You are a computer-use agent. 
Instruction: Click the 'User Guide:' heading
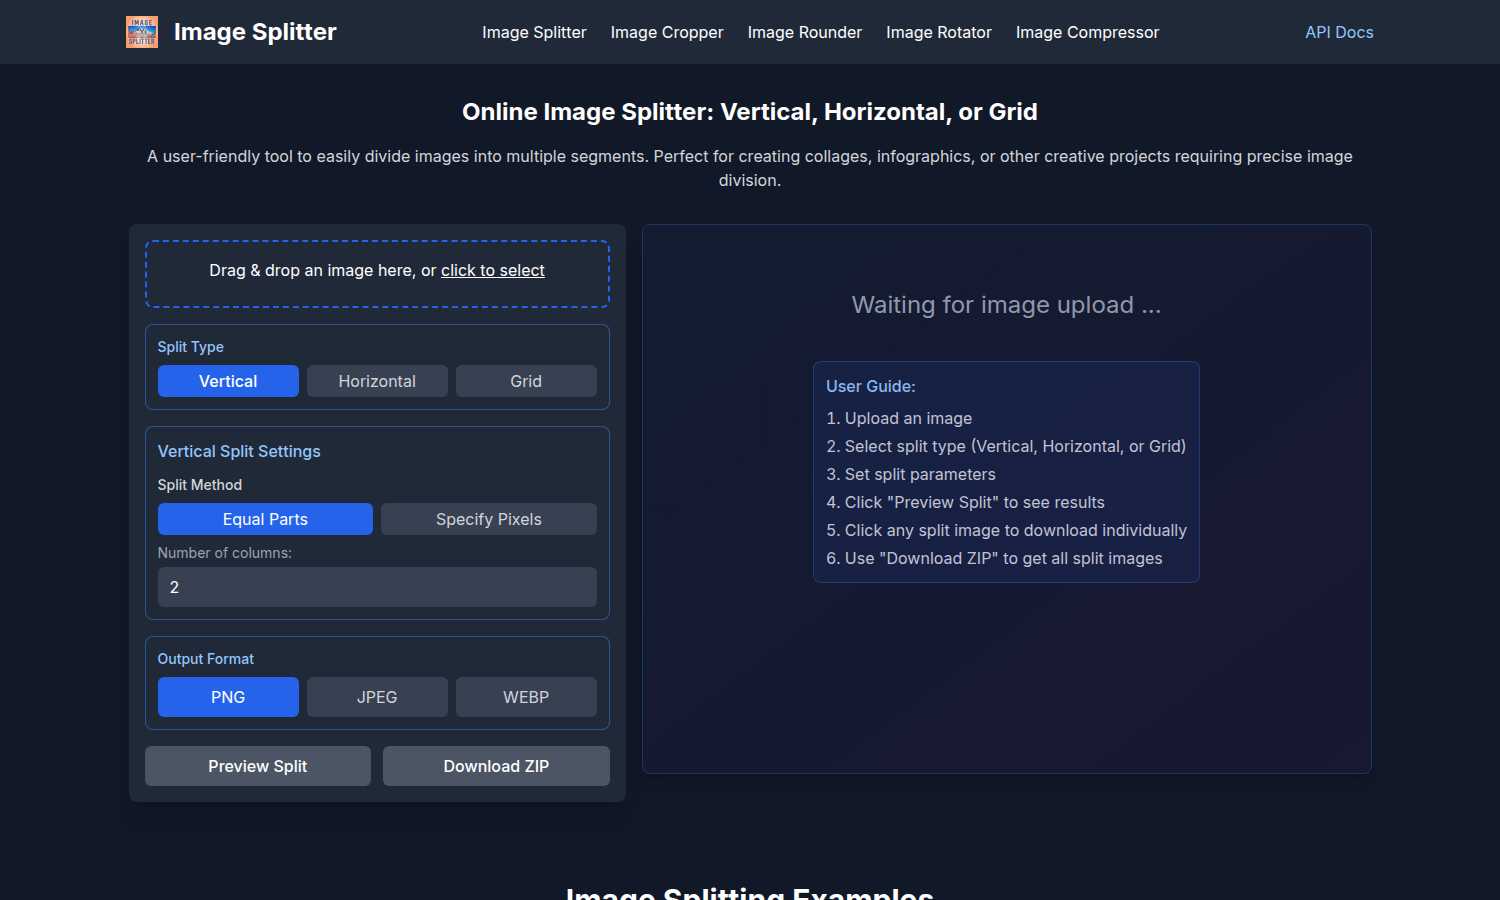[x=871, y=386]
